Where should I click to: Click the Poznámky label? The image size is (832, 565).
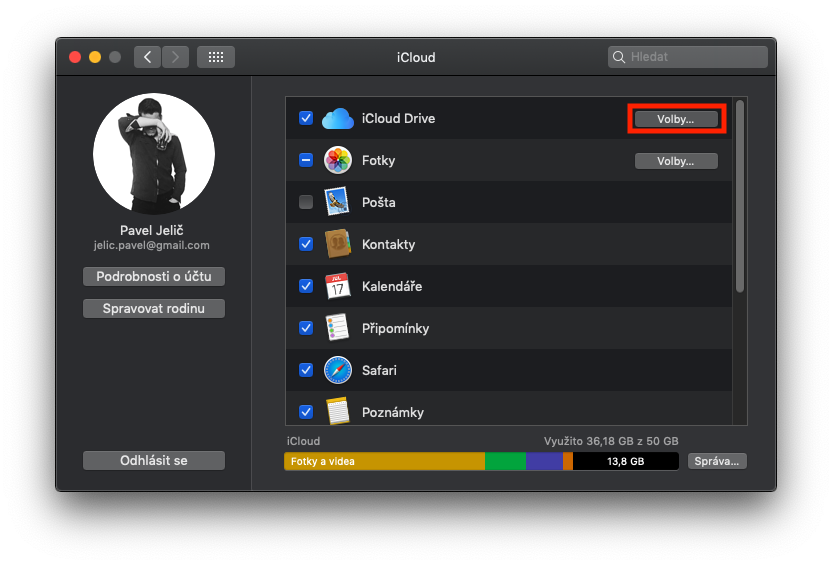click(393, 412)
